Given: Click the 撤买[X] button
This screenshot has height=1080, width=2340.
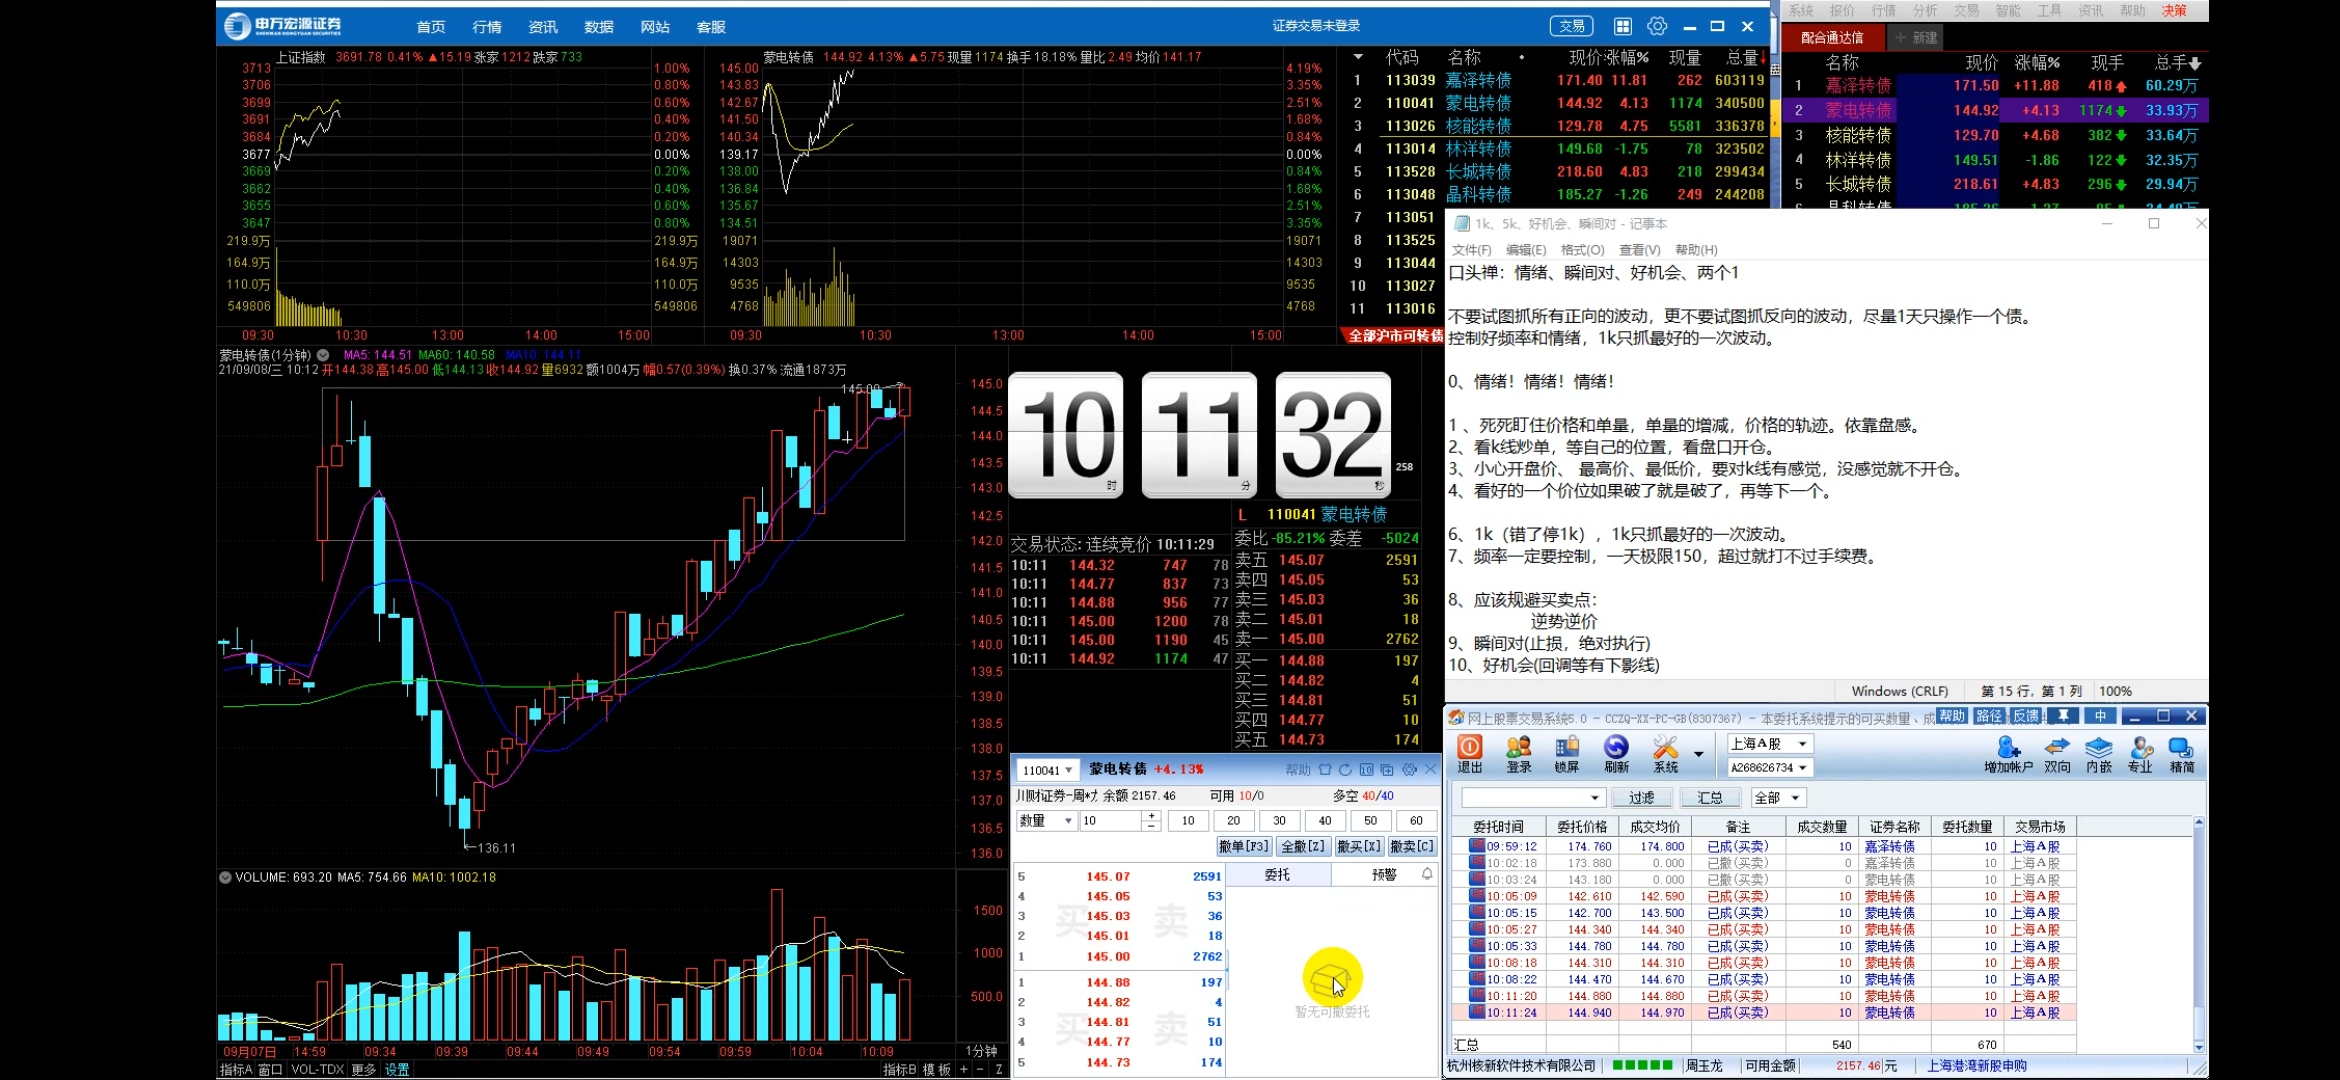Looking at the screenshot, I should 1358,846.
